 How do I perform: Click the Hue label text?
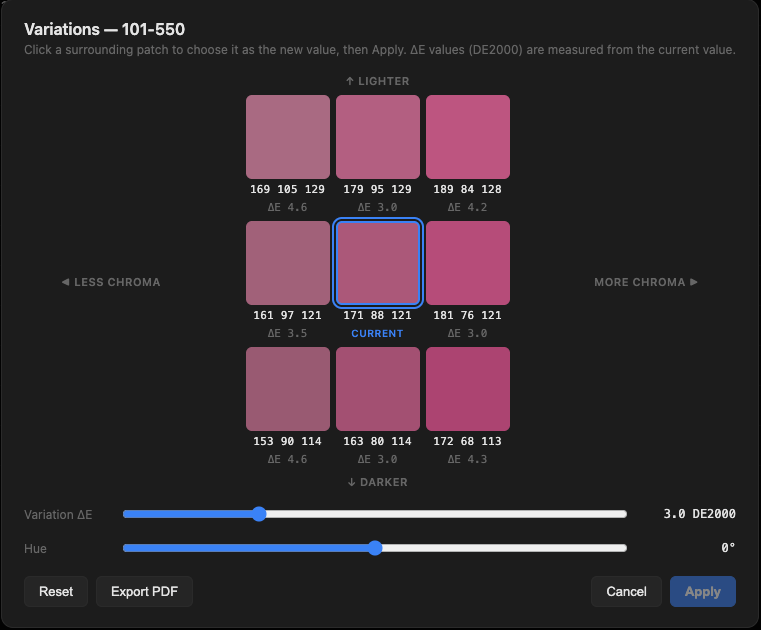click(35, 548)
